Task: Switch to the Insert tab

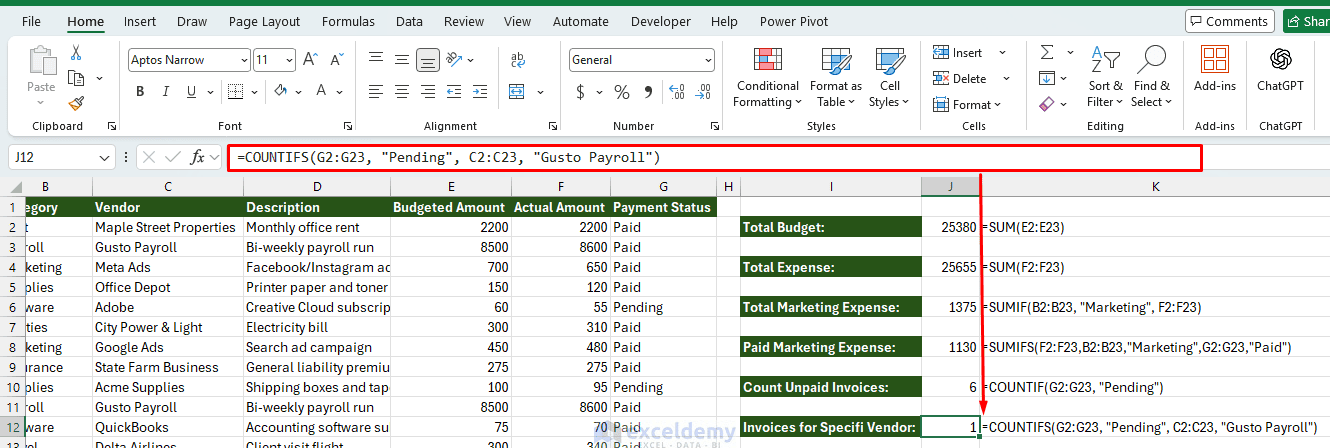Action: click(140, 21)
